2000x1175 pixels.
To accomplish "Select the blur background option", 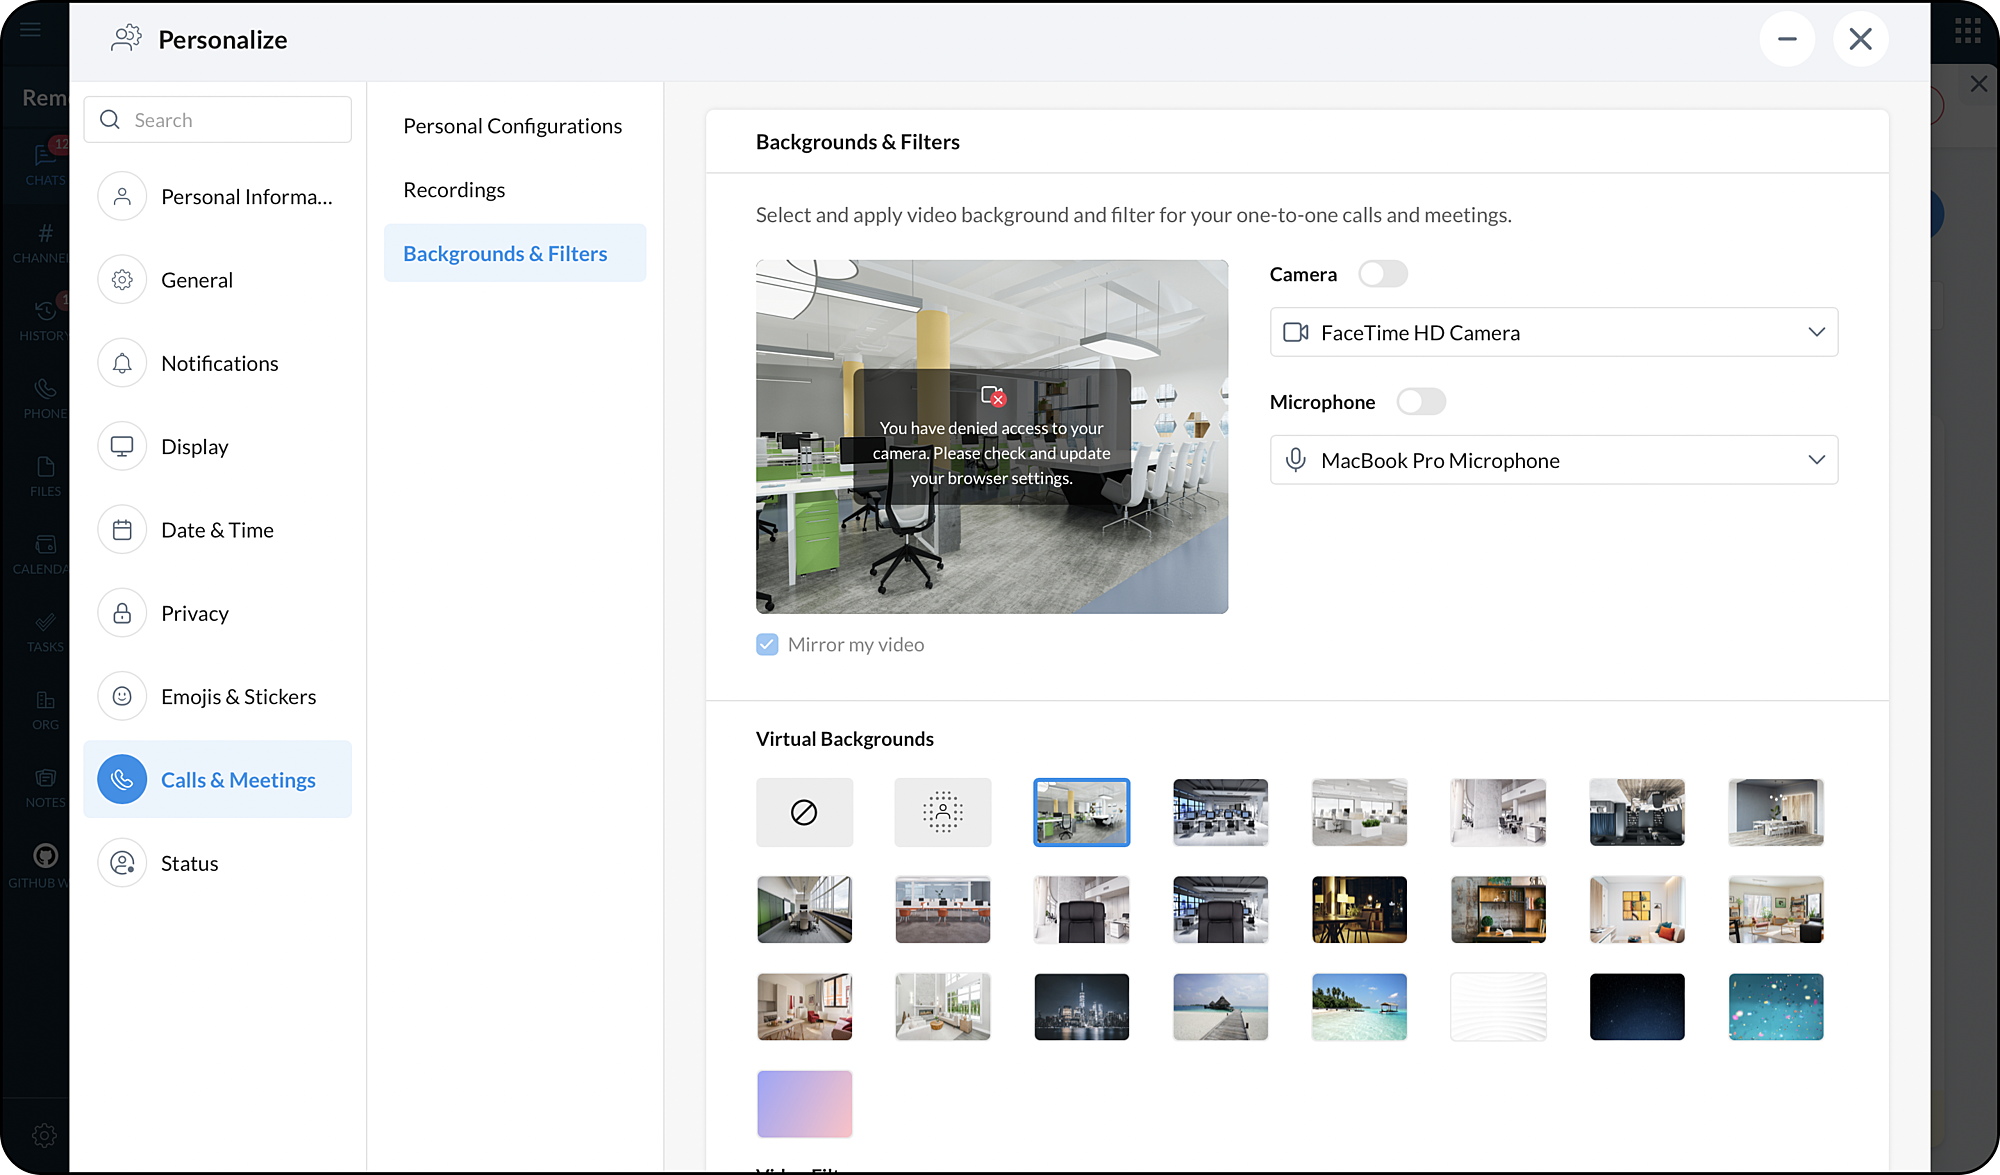I will pyautogui.click(x=943, y=812).
